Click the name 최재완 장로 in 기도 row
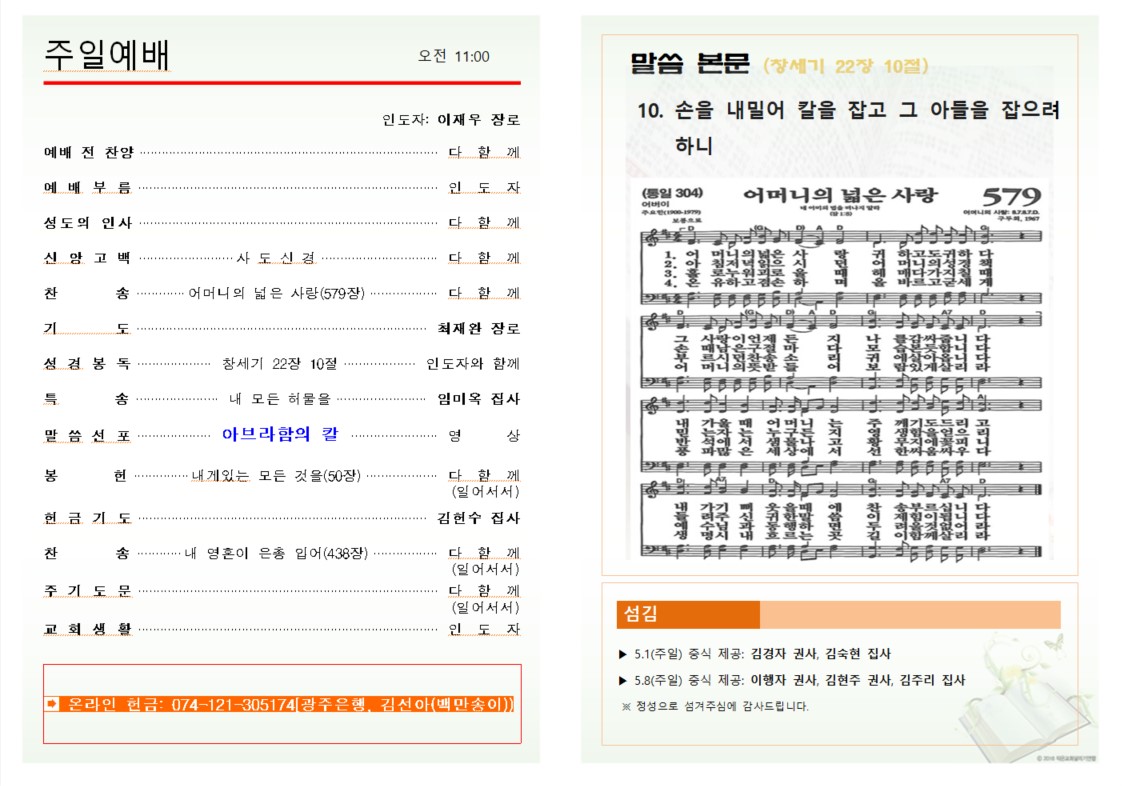 coord(478,328)
